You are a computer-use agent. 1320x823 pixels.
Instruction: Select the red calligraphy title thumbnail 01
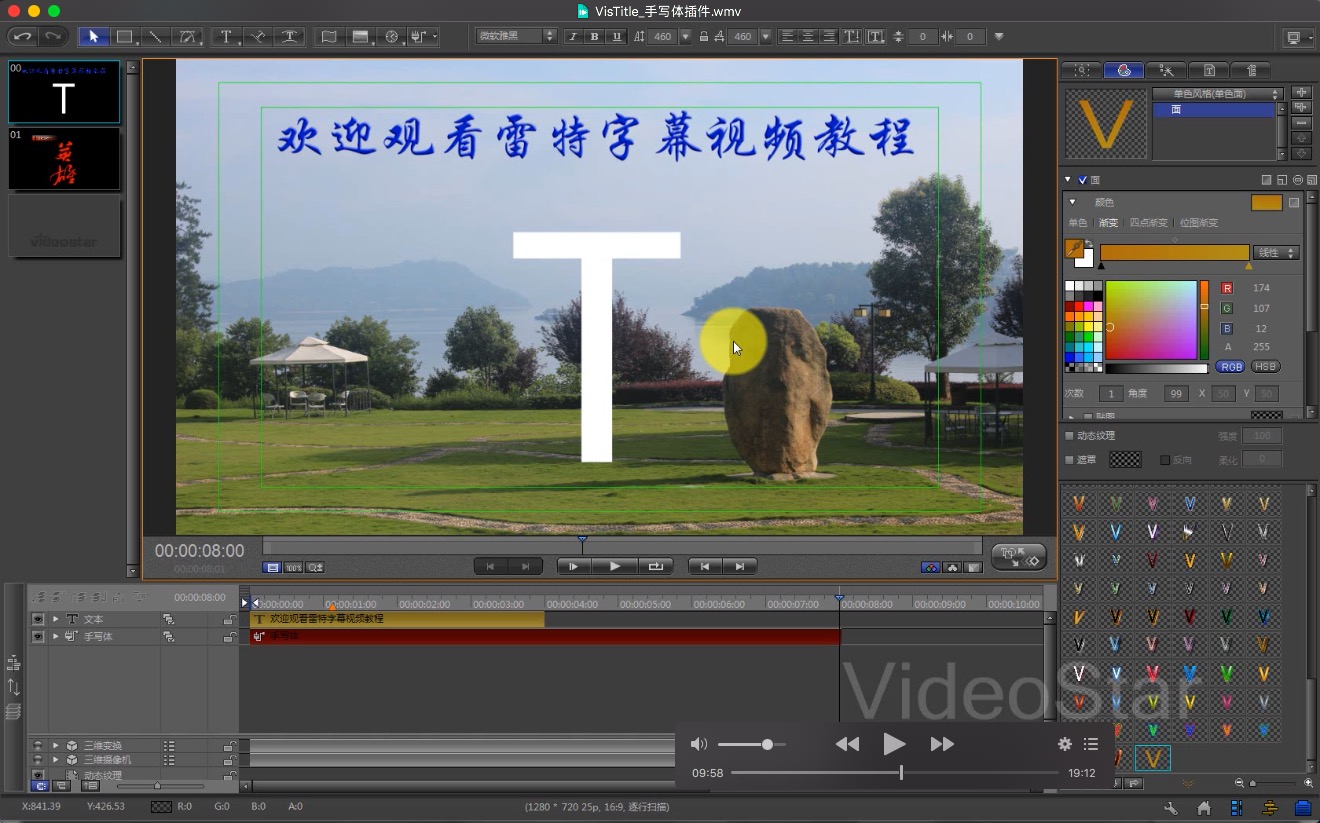point(64,158)
